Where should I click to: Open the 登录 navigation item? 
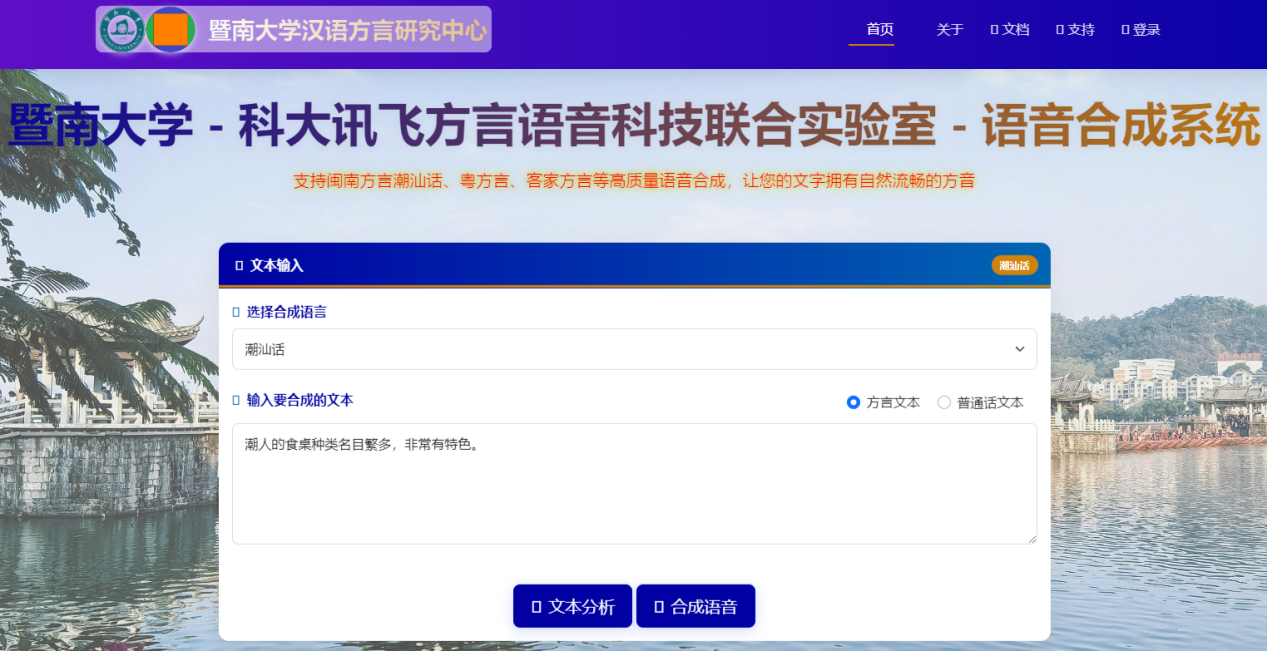click(x=1141, y=30)
